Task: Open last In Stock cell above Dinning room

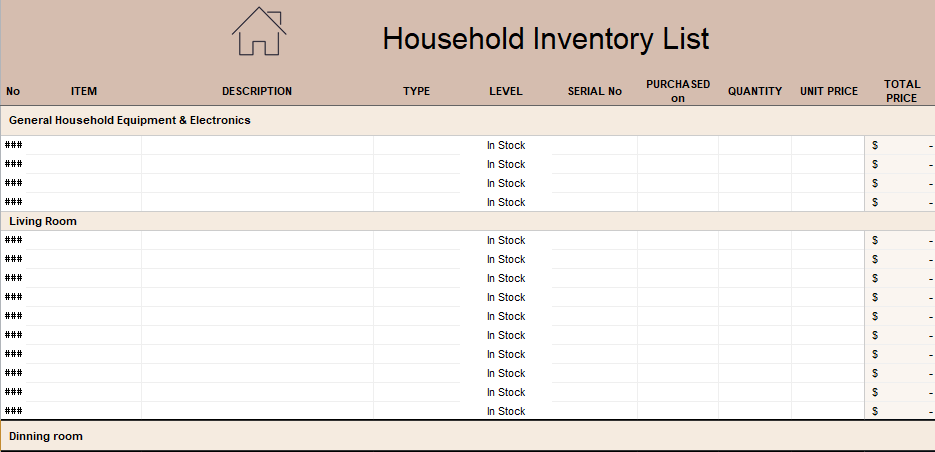Action: coord(505,411)
